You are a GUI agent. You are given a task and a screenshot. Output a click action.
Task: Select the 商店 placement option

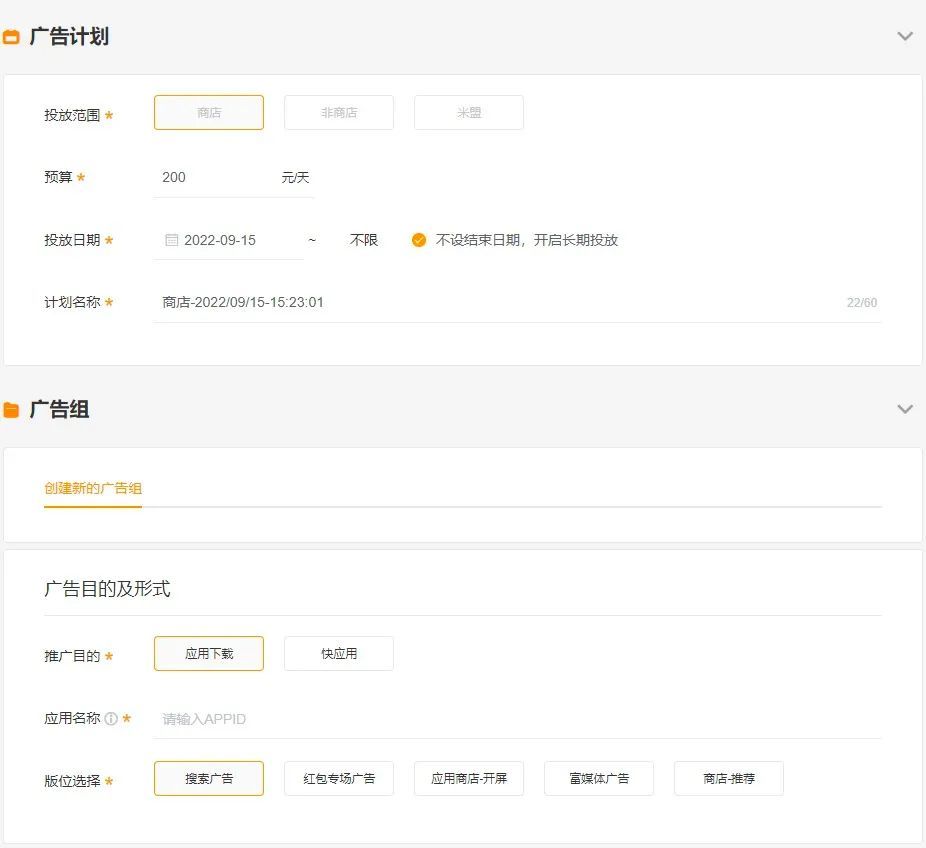click(208, 112)
